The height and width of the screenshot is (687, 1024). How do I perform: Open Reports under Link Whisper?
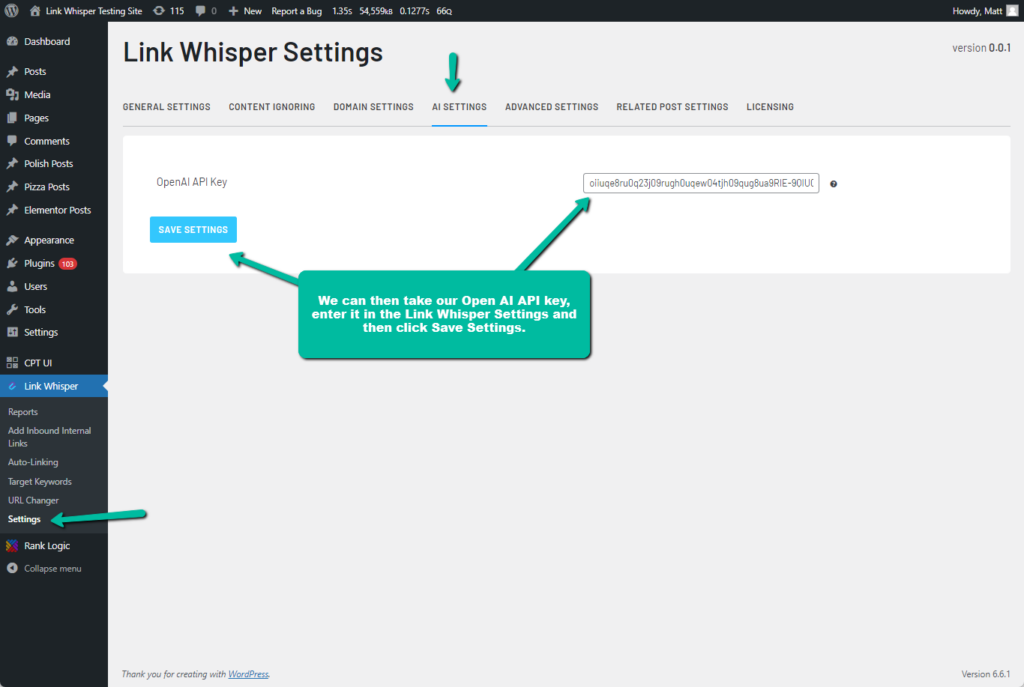pyautogui.click(x=23, y=411)
